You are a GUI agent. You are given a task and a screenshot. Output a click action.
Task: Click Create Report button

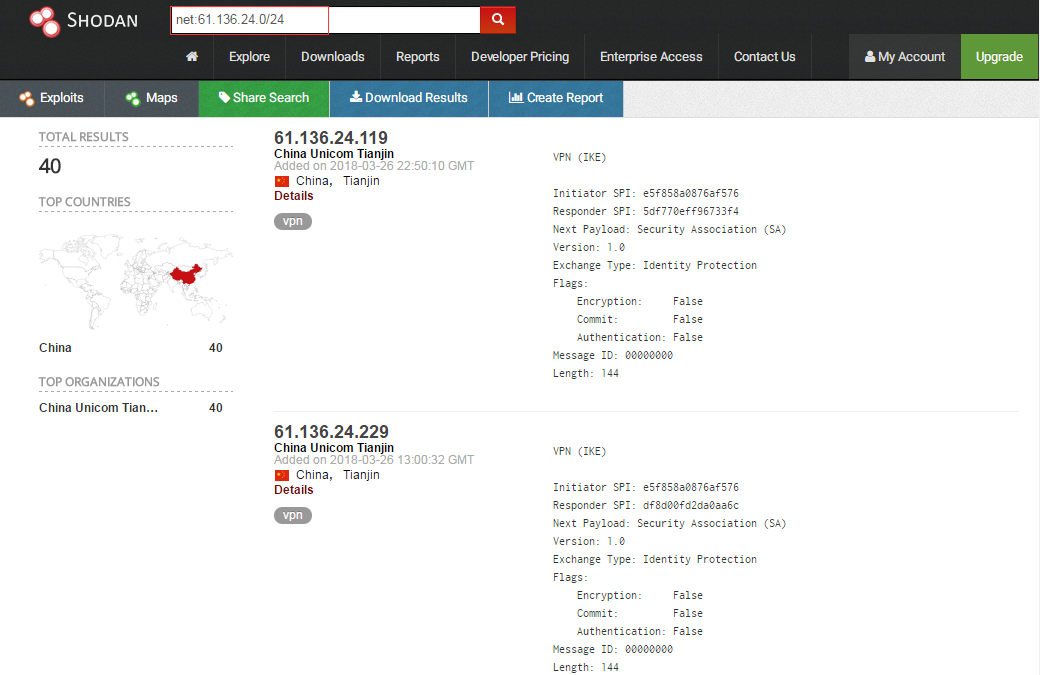(x=556, y=98)
